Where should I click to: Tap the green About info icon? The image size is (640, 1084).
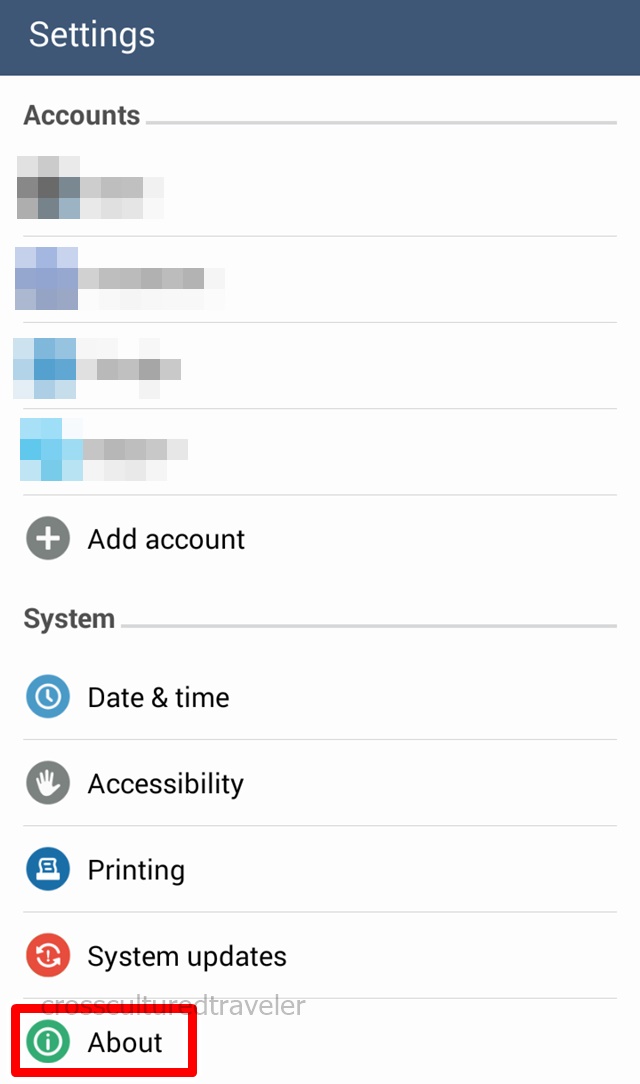pos(47,1042)
